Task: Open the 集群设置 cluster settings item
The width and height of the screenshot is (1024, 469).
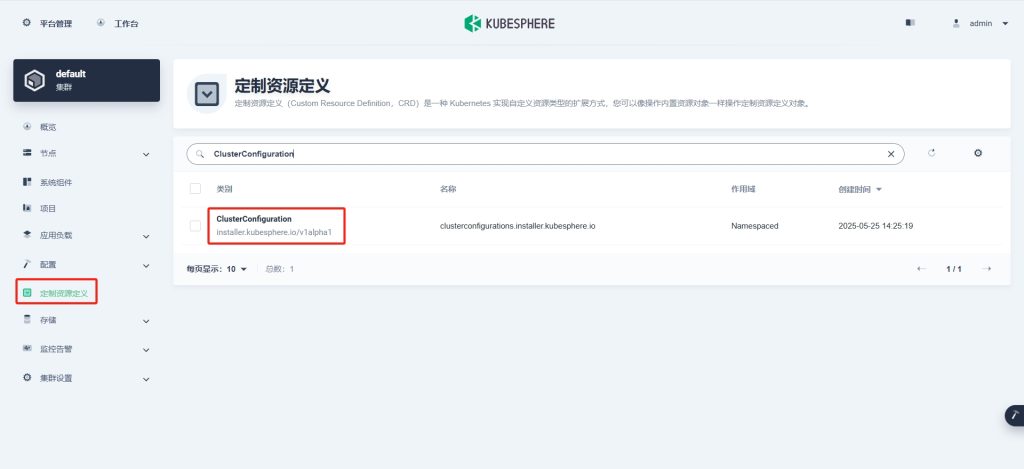Action: click(56, 378)
